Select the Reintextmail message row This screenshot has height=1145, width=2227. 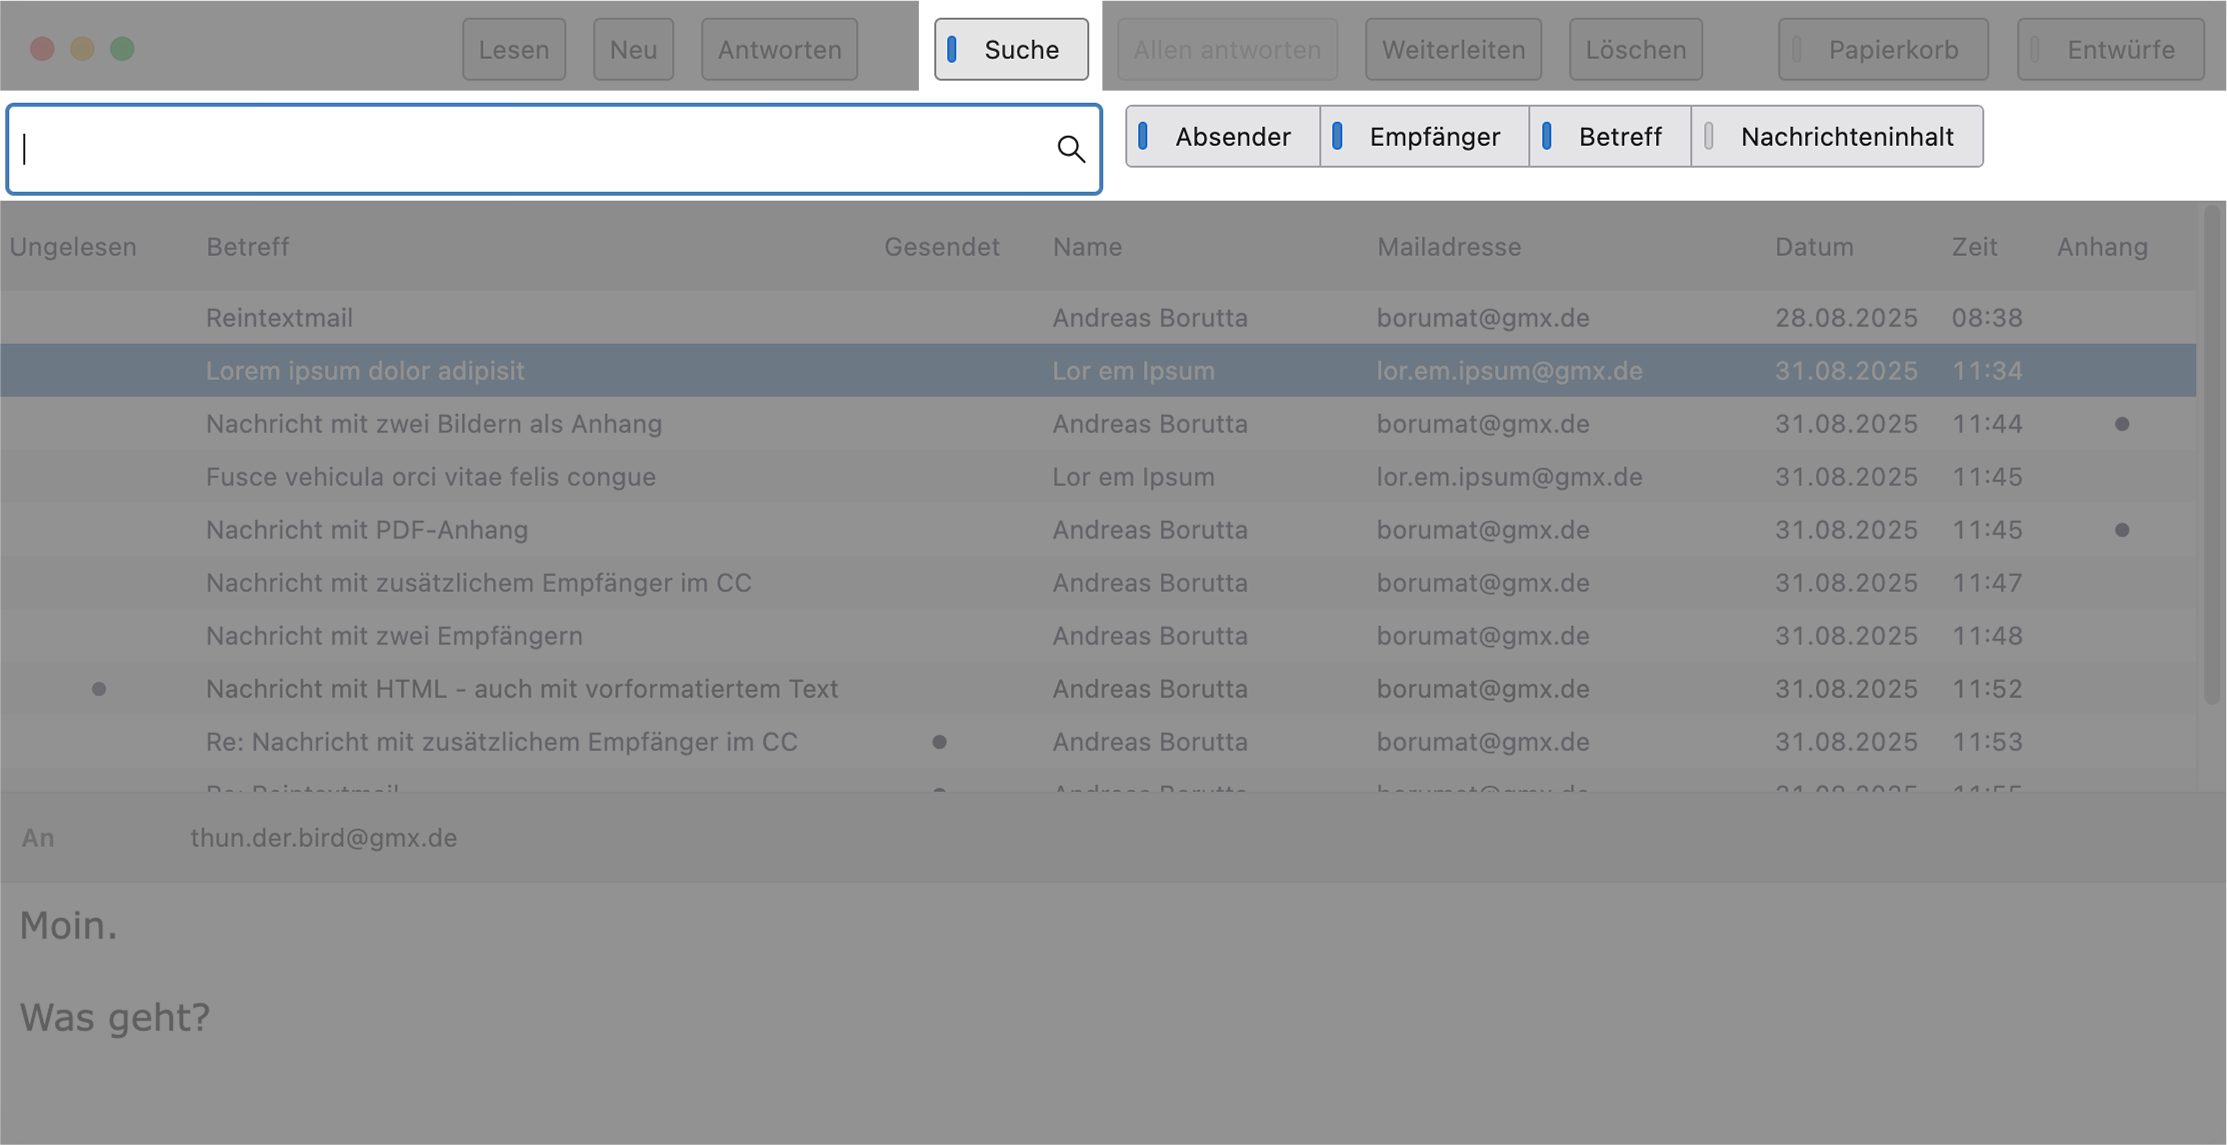[x=279, y=318]
